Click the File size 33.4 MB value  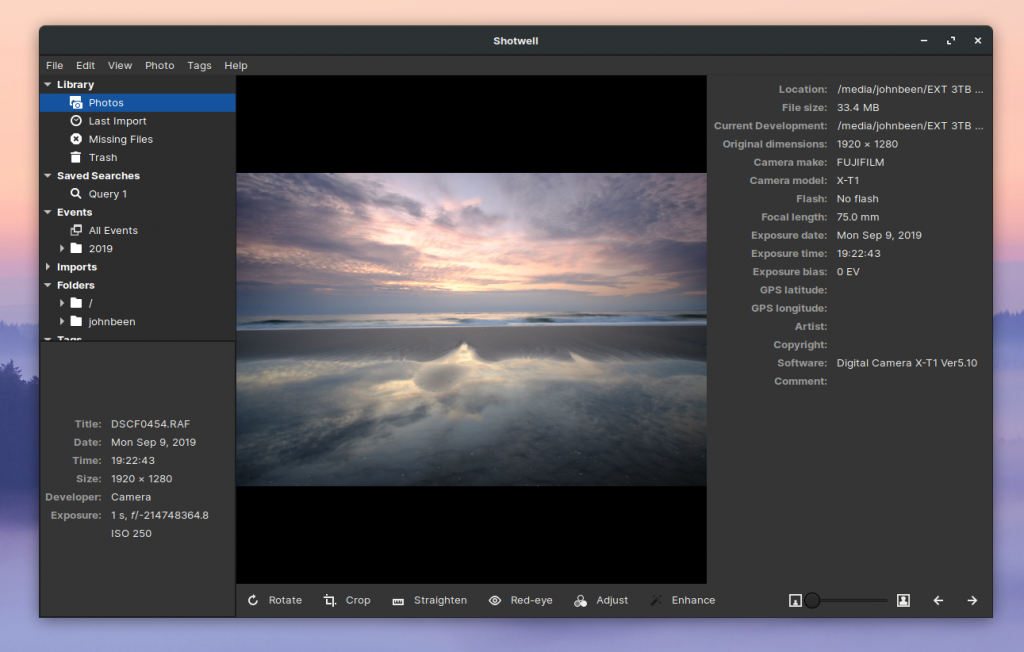(x=857, y=107)
